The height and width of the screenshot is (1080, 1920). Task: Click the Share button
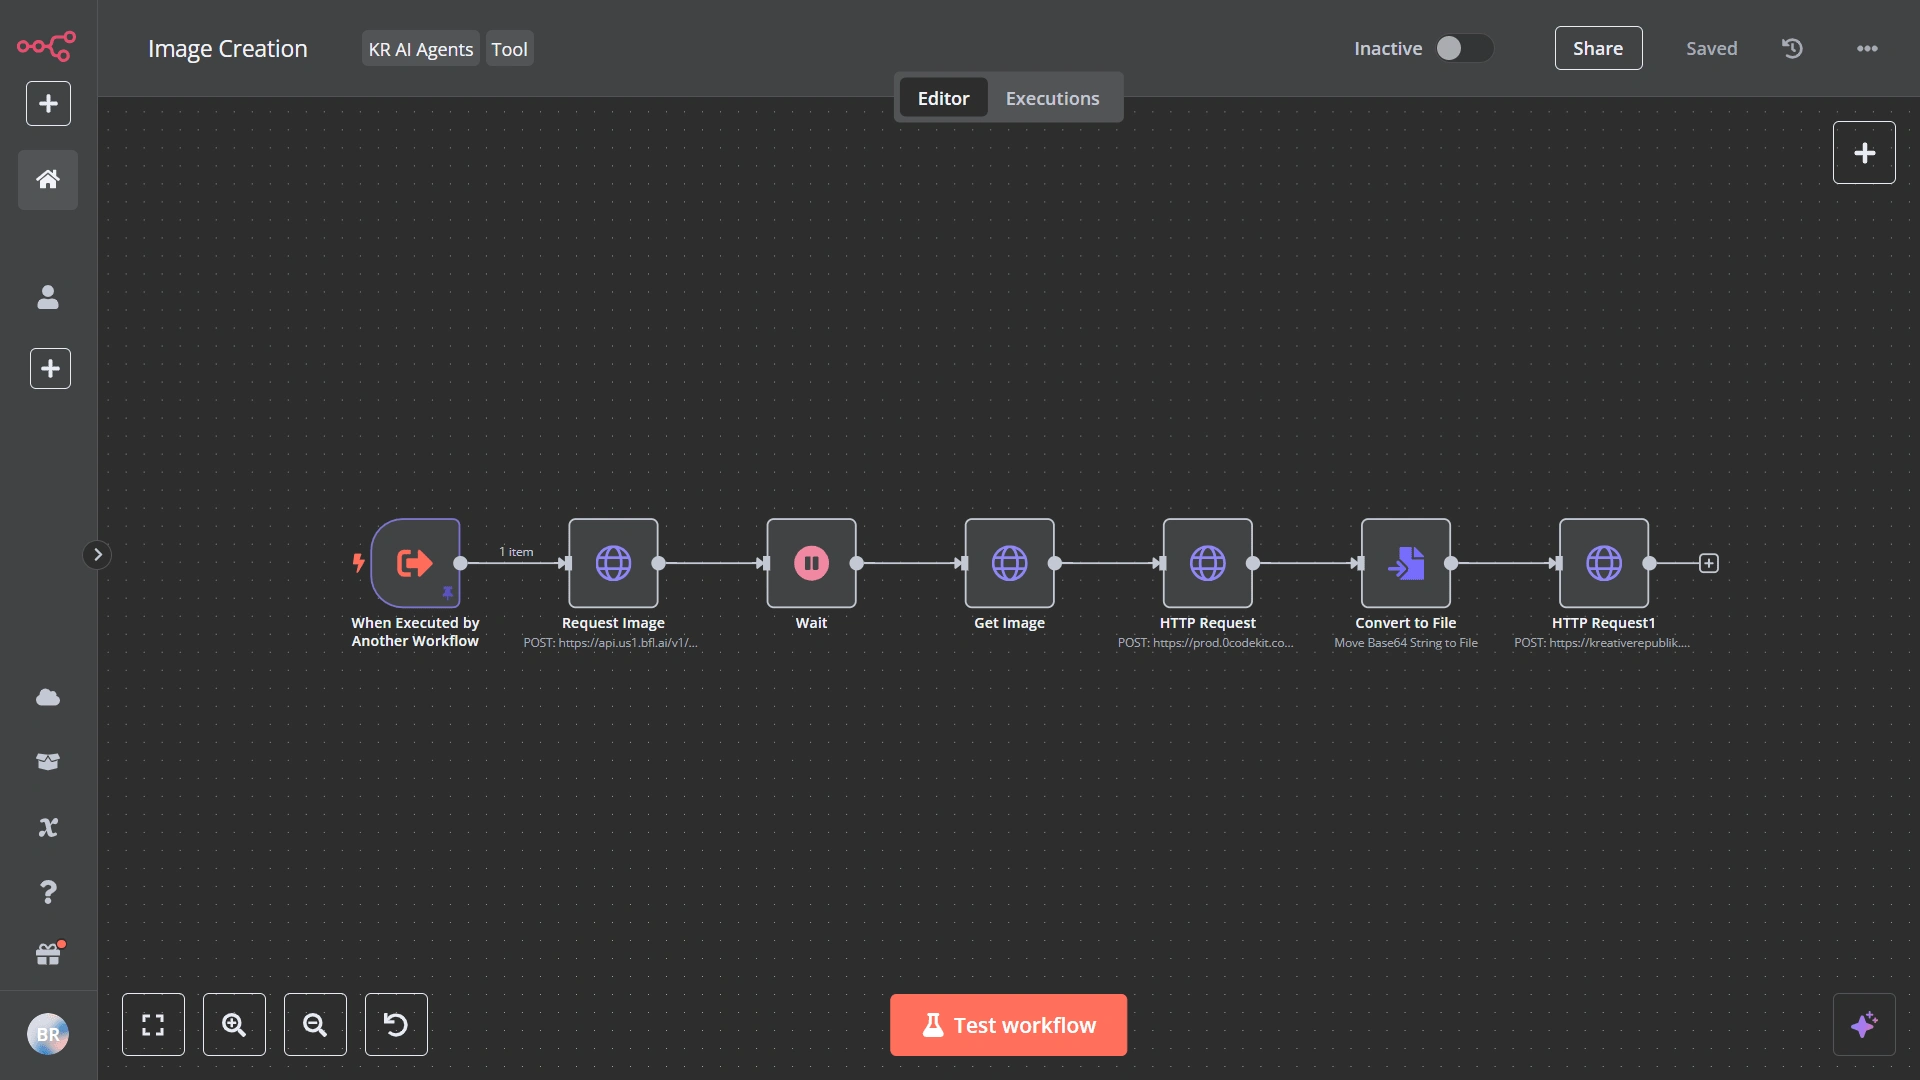pyautogui.click(x=1598, y=47)
